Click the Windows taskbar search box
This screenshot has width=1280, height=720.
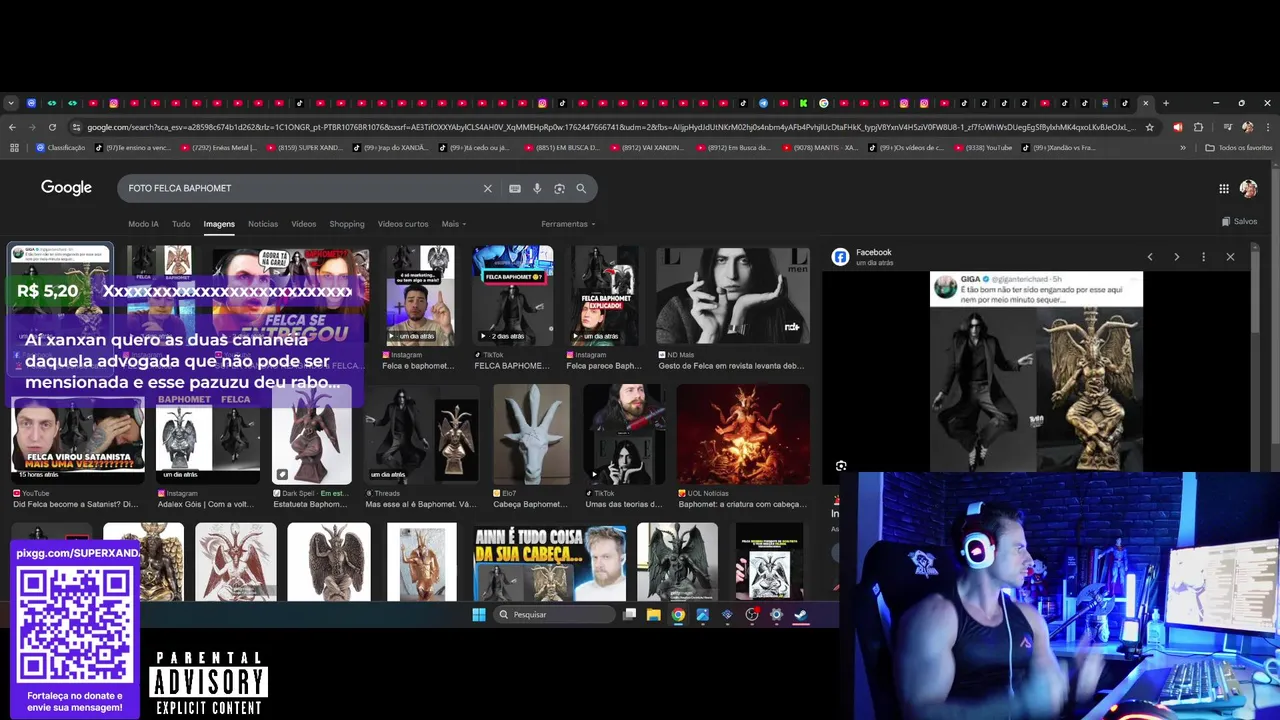(555, 615)
